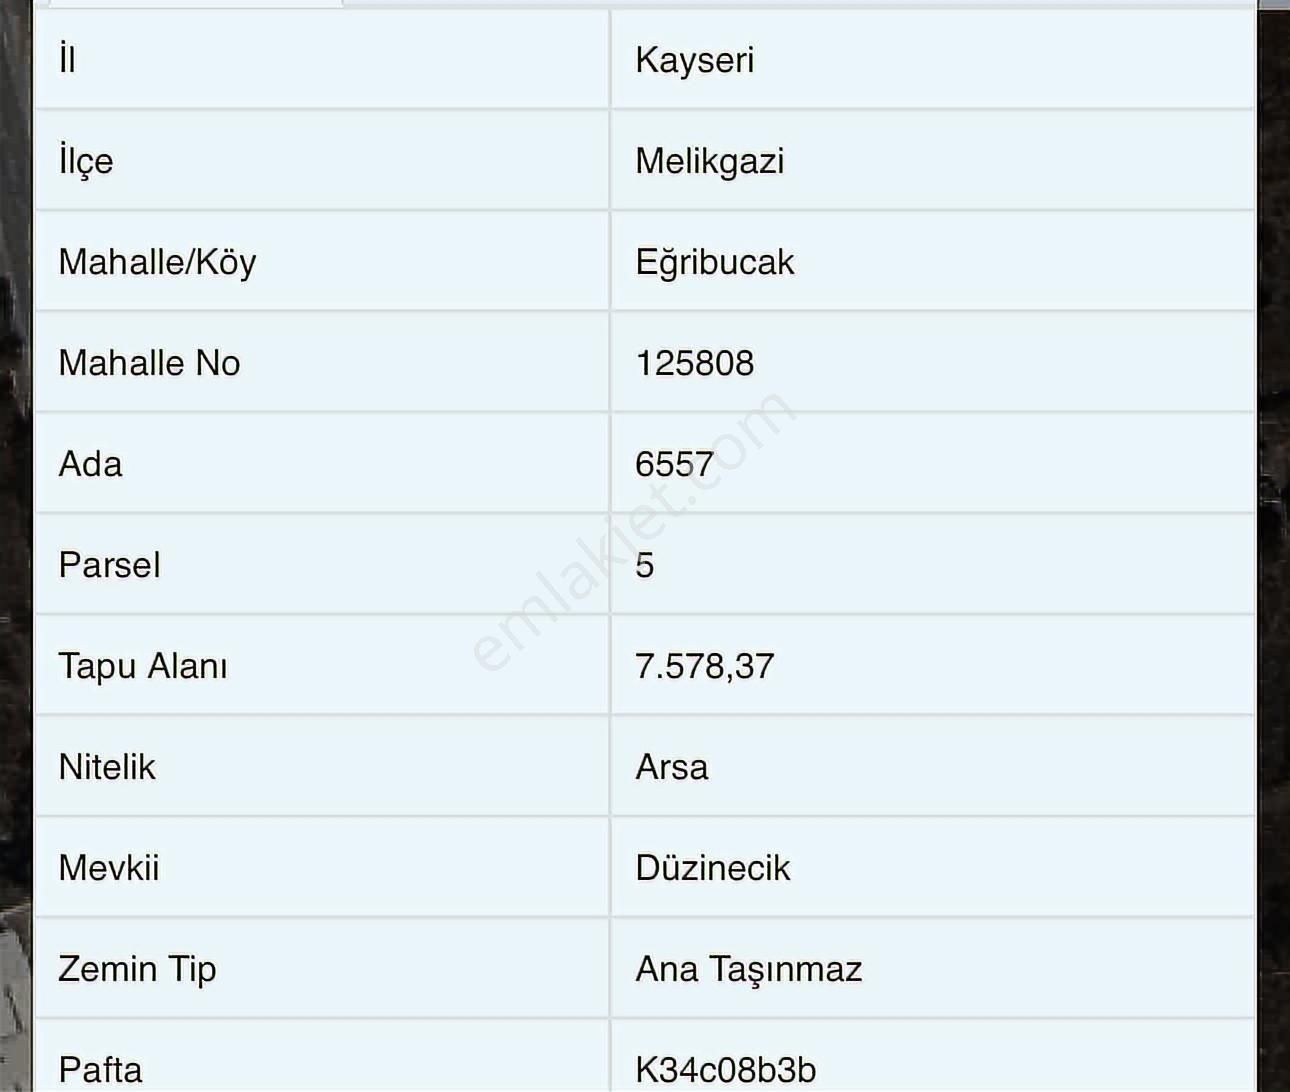Viewport: 1290px width, 1092px height.
Task: Click the Kayseri province value
Action: click(695, 60)
